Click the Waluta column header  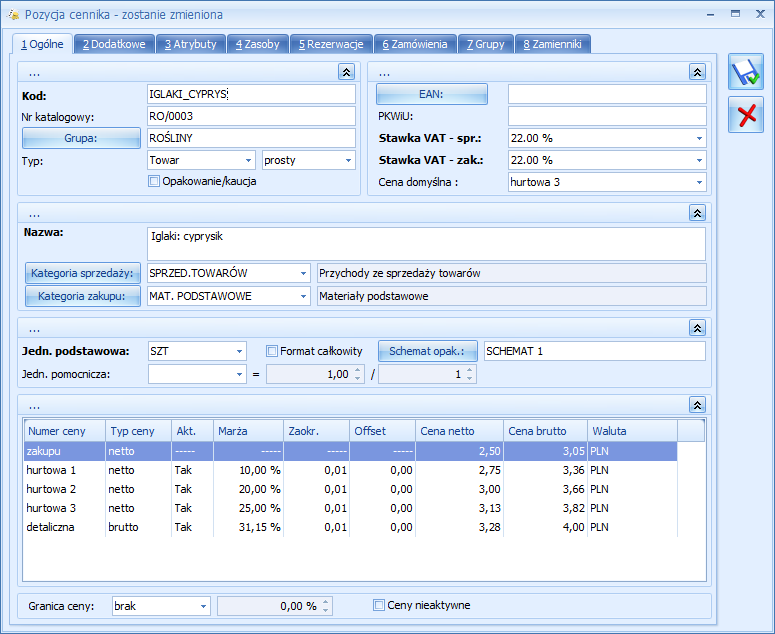632,431
